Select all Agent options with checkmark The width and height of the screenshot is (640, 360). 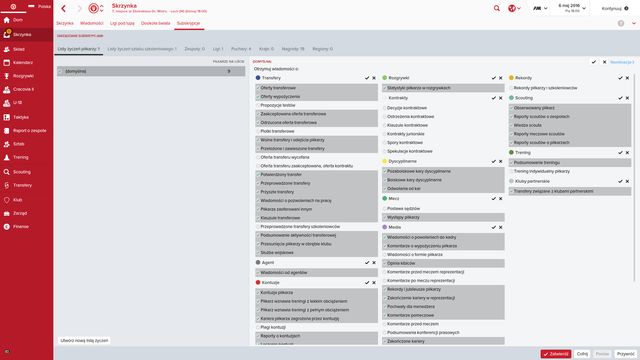coord(367,263)
